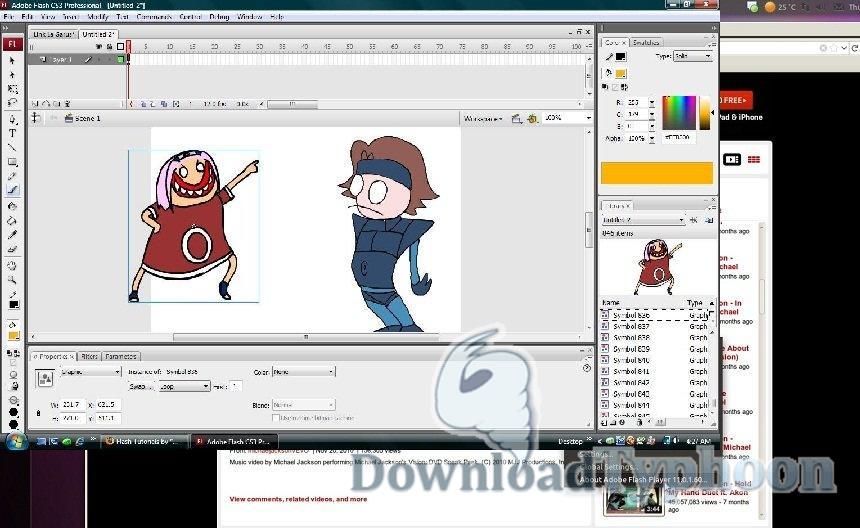
Task: Select the Line tool
Action: pyautogui.click(x=13, y=147)
